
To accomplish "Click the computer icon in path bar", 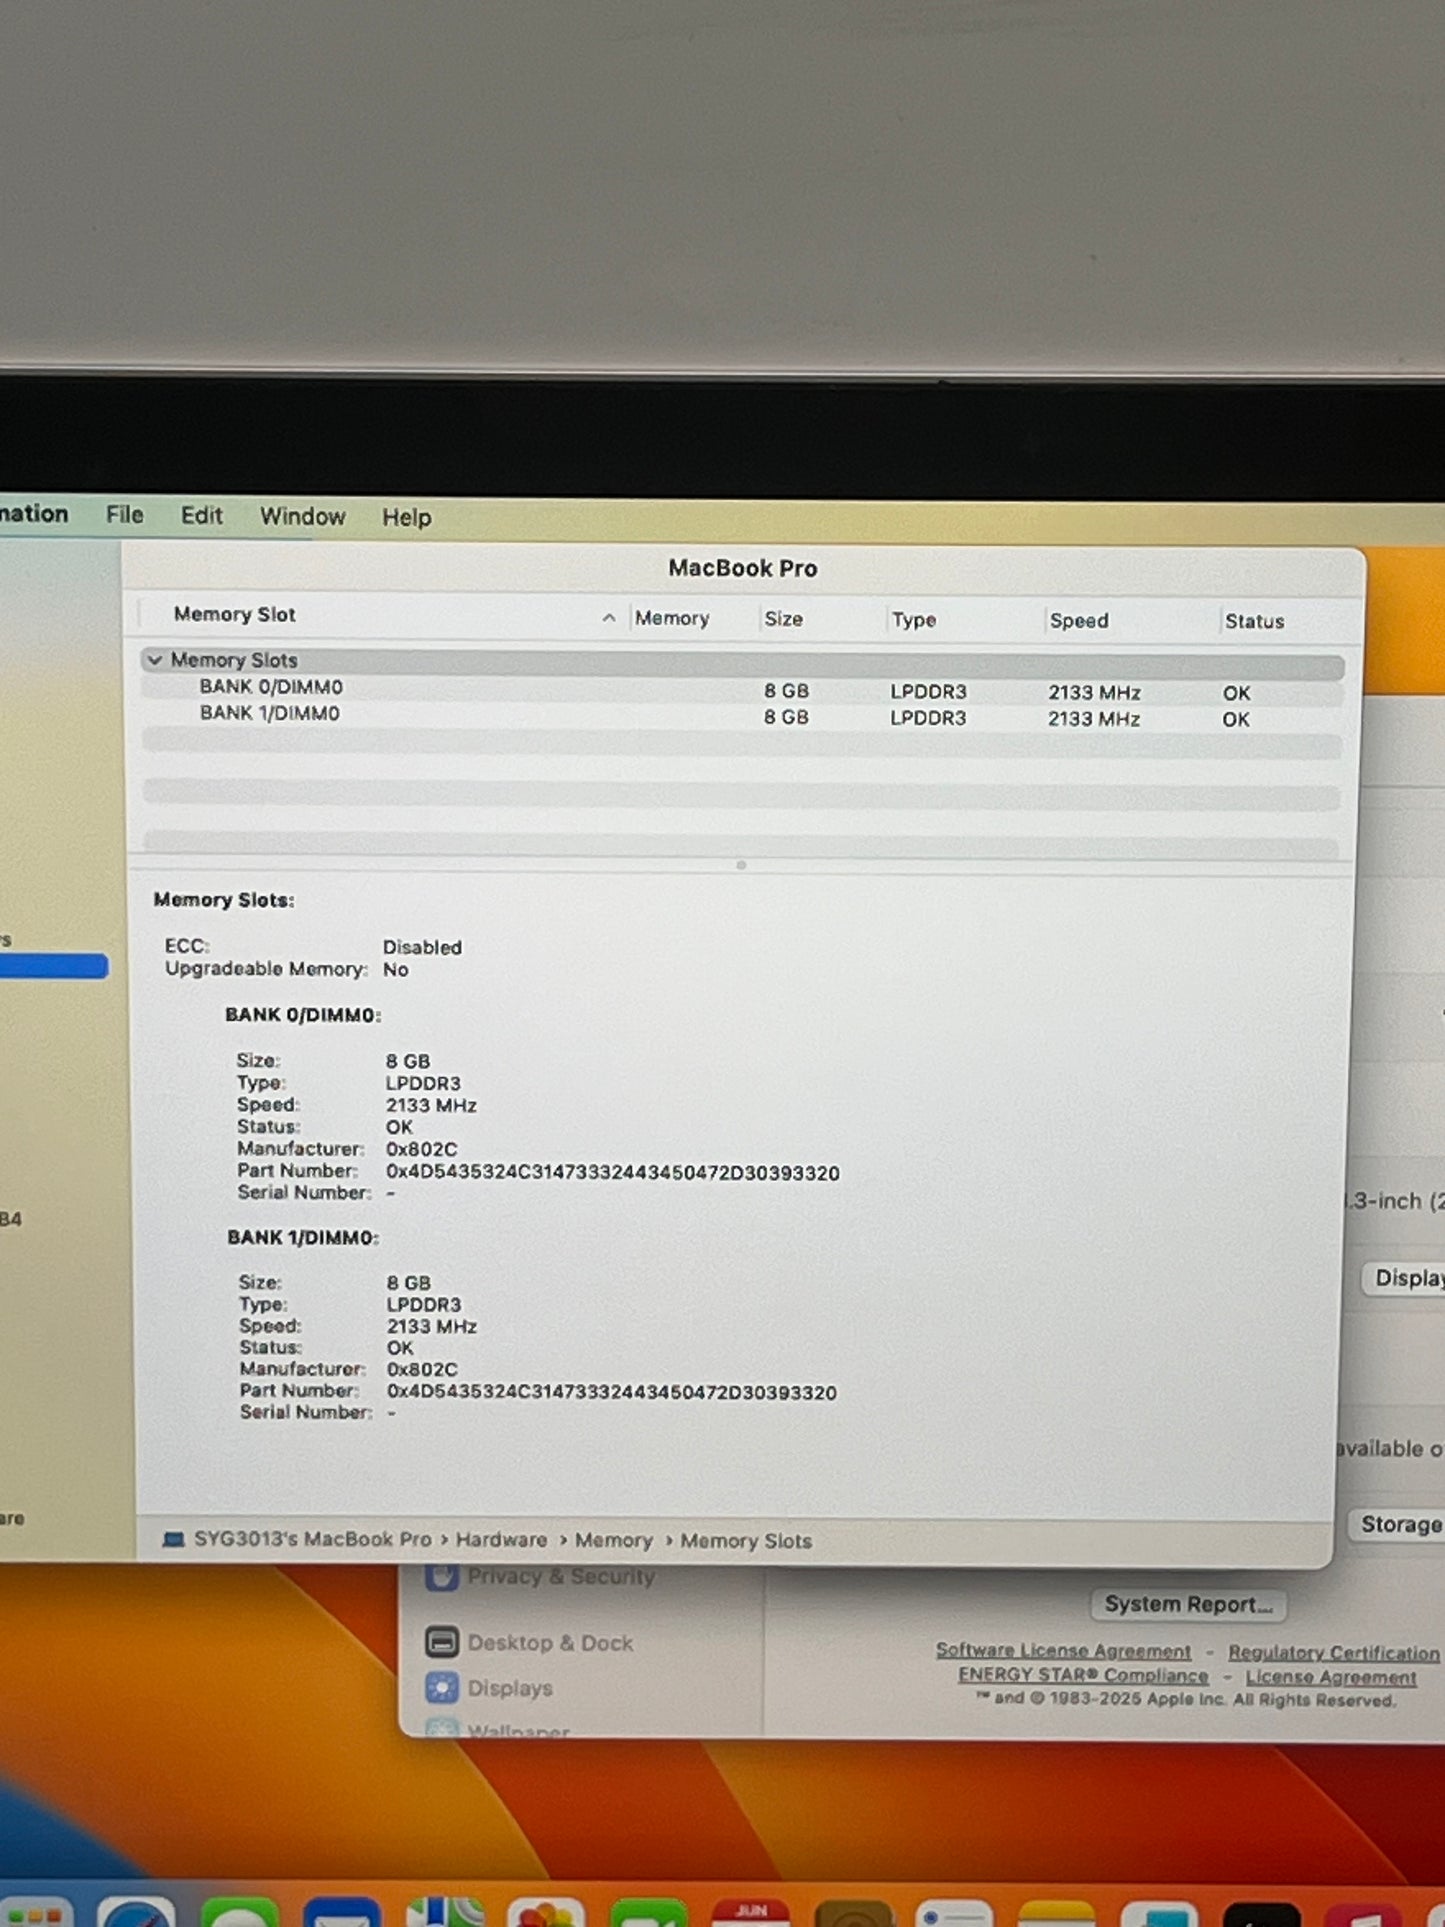I will click(173, 1539).
